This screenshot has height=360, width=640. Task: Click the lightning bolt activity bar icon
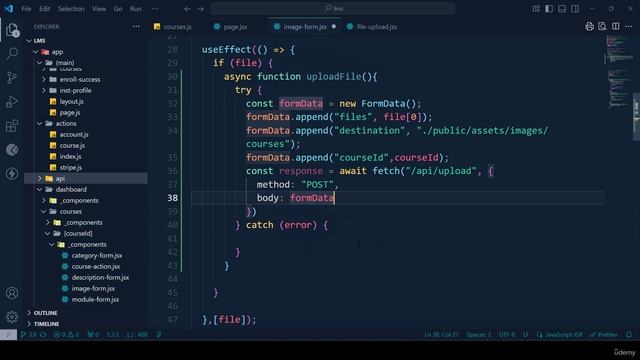click(x=12, y=173)
